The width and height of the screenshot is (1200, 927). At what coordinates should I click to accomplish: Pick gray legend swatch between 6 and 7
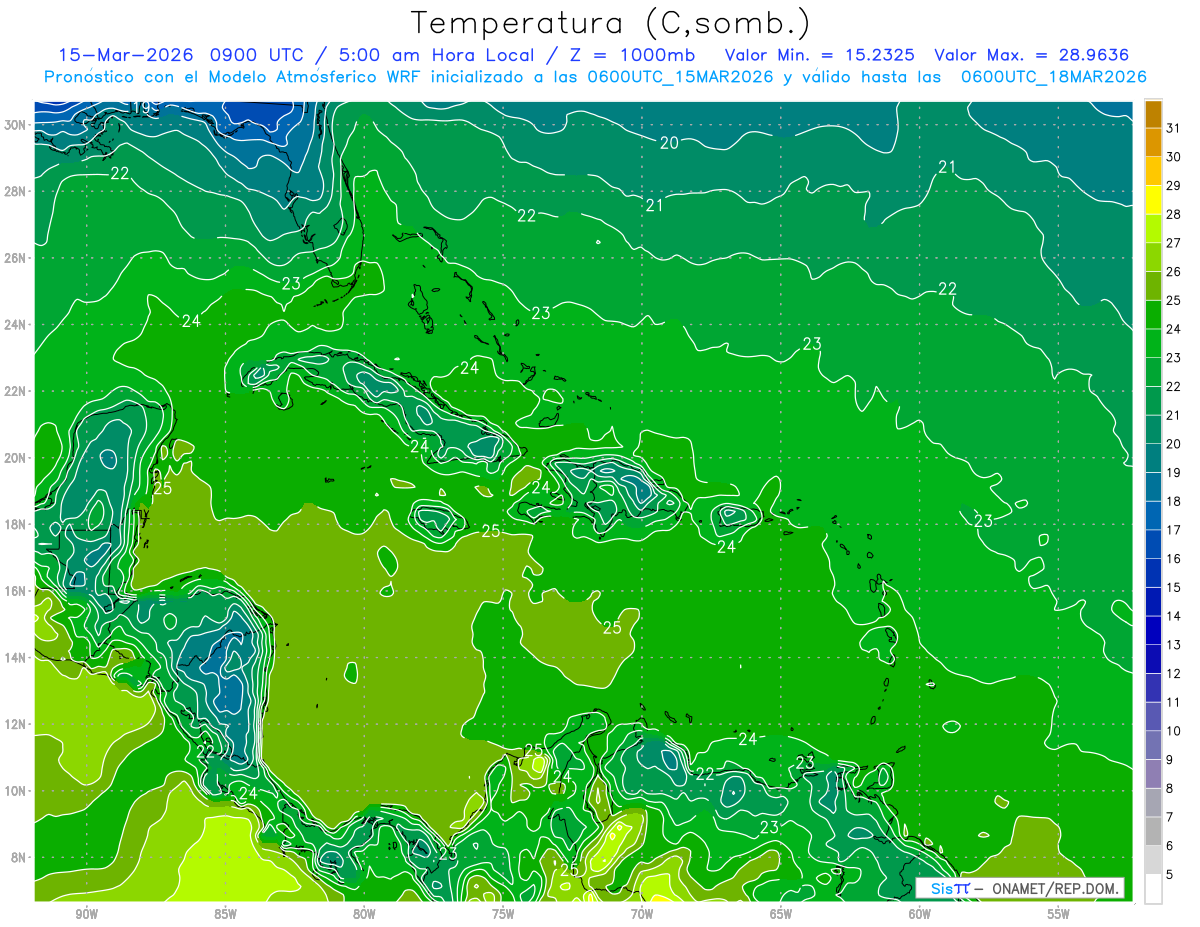click(x=1153, y=832)
